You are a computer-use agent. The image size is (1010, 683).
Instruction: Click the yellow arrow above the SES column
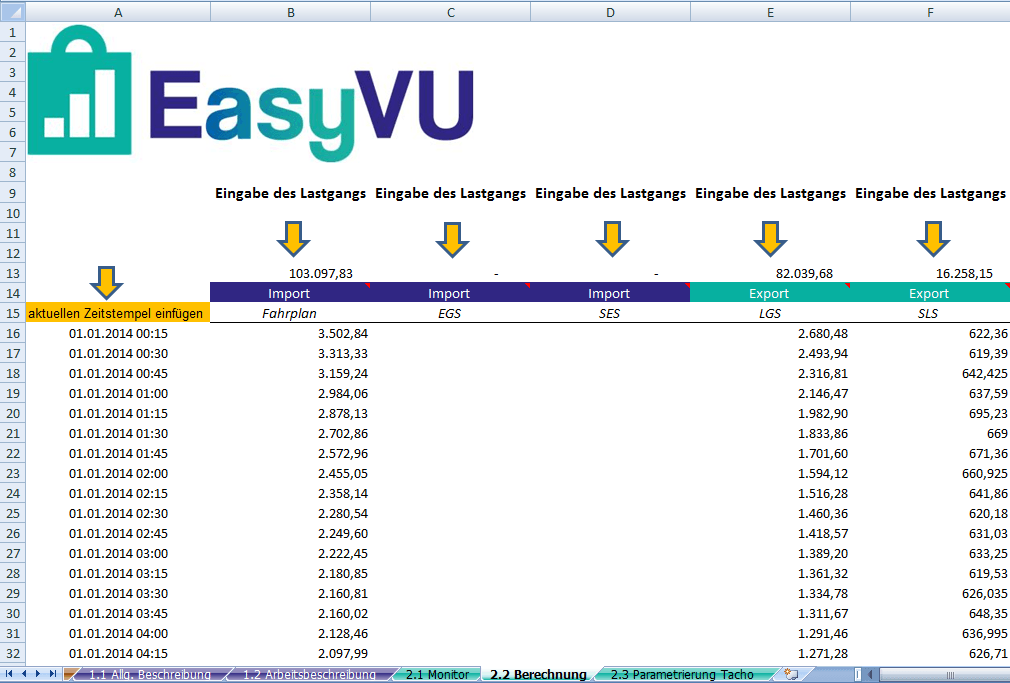click(x=611, y=239)
